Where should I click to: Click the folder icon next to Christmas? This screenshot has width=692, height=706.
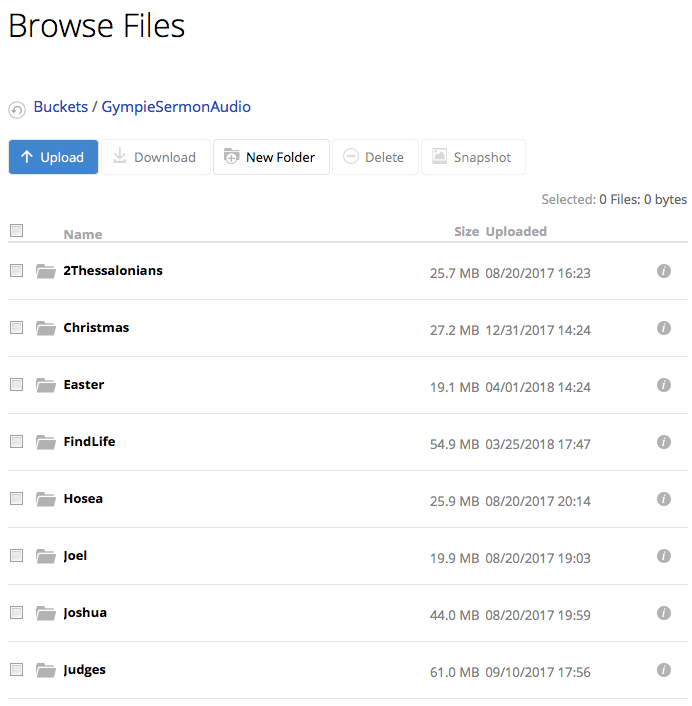coord(46,328)
